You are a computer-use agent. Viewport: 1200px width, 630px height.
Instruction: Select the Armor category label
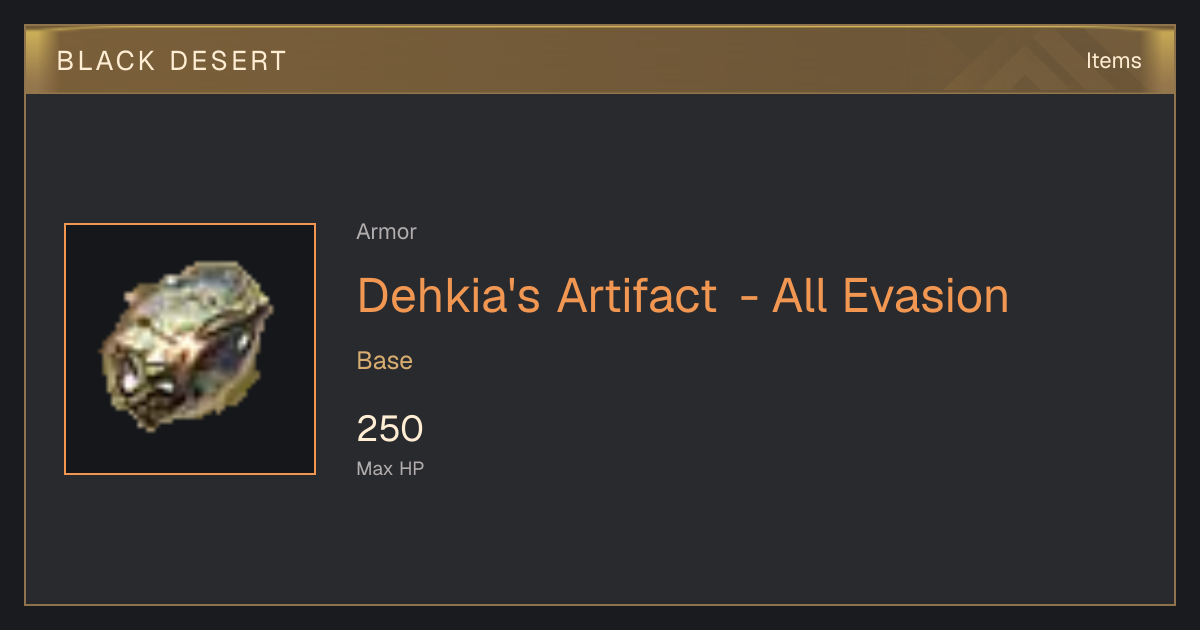point(386,232)
